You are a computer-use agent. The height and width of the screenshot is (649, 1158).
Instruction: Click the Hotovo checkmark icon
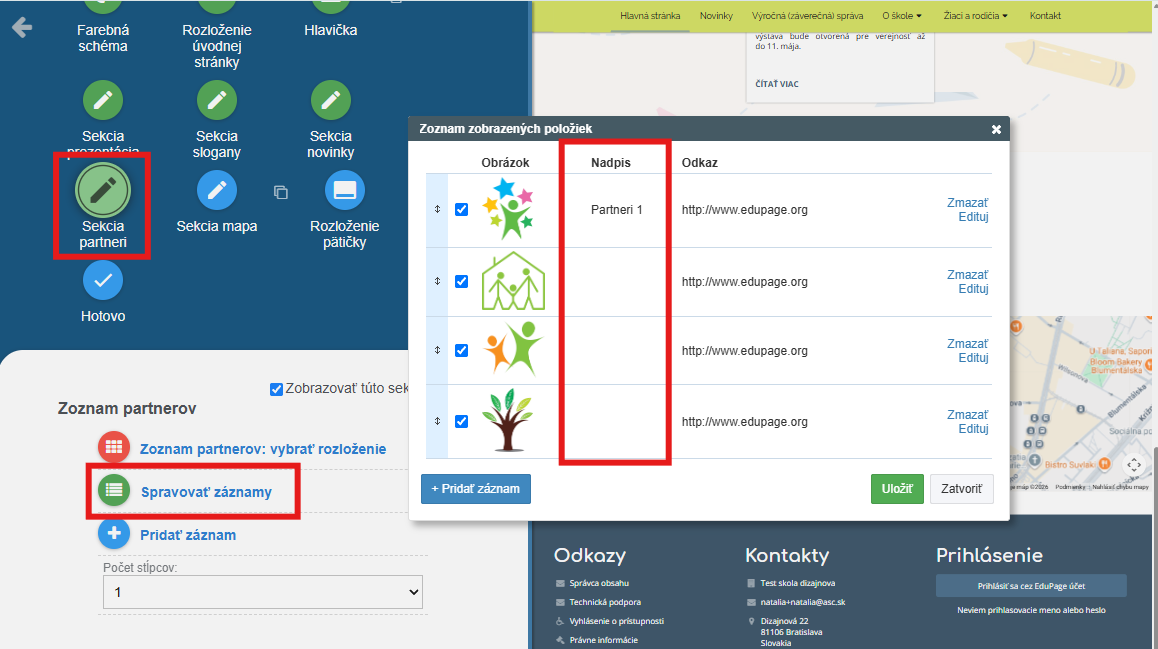(103, 281)
